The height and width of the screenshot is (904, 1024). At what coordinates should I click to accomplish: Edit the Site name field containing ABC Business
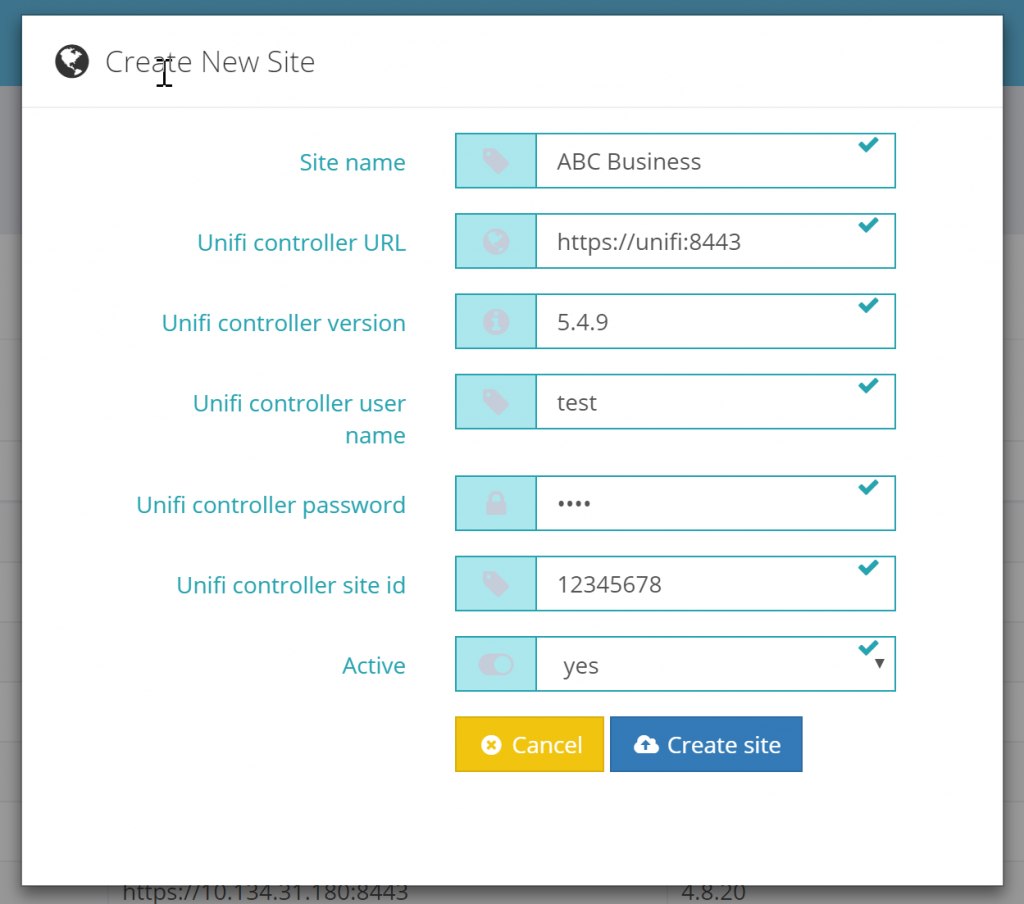click(715, 161)
